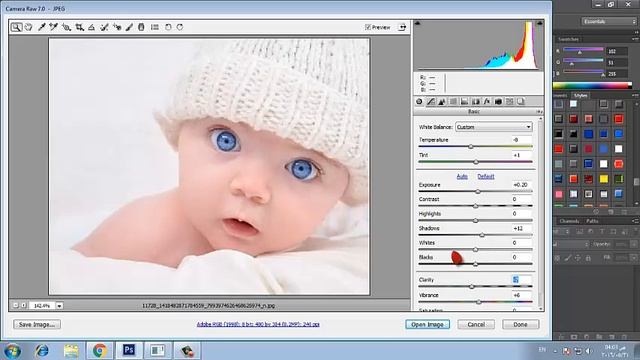Select the Straighten tool
The width and height of the screenshot is (640, 360).
pyautogui.click(x=91, y=27)
